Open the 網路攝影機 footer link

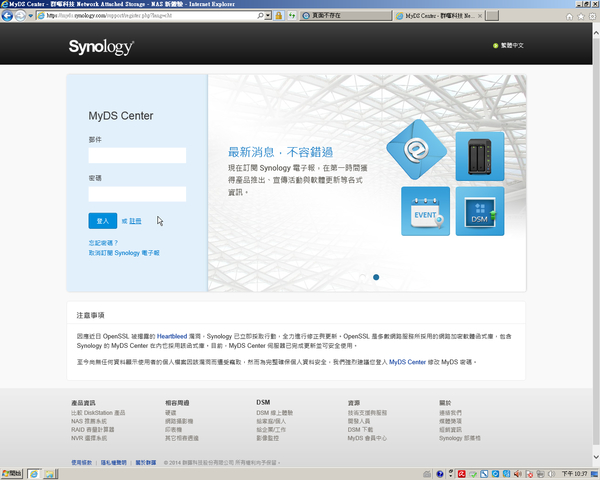179,421
